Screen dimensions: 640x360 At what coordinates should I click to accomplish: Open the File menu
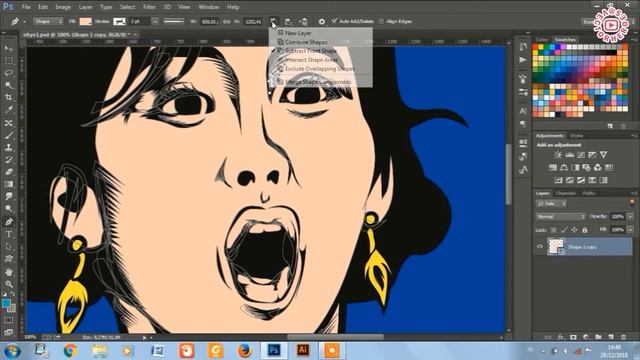pos(26,7)
